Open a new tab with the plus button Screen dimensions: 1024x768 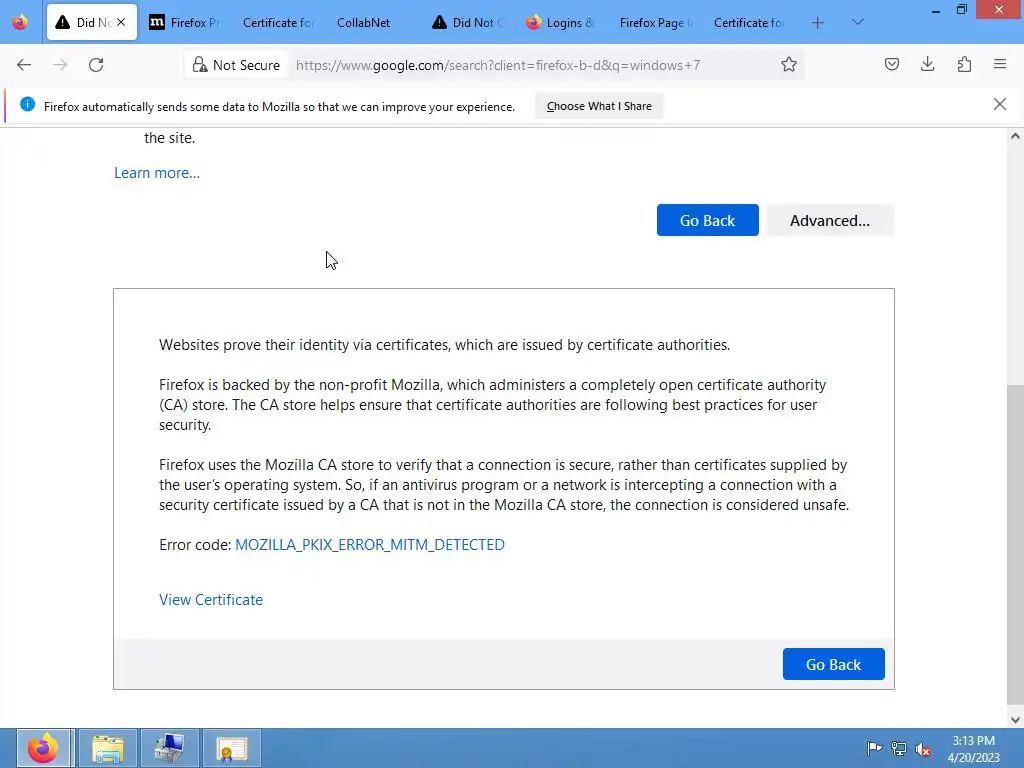[x=818, y=23]
